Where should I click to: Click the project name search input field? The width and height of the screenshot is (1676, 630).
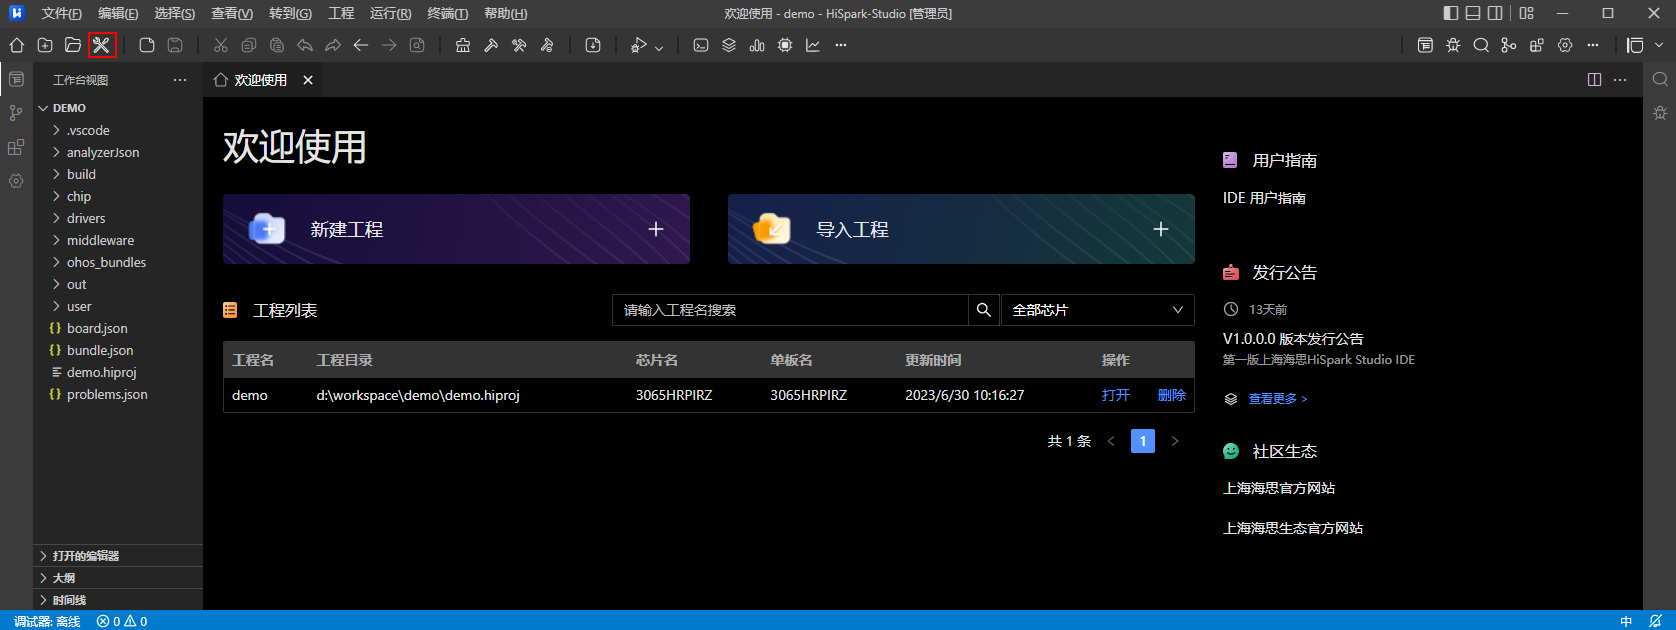pyautogui.click(x=790, y=310)
